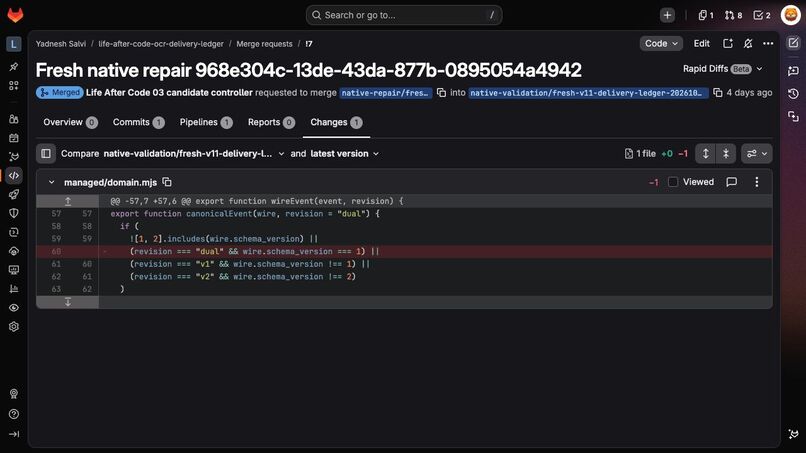
Task: Expand all diff lines button
Action: coord(706,154)
